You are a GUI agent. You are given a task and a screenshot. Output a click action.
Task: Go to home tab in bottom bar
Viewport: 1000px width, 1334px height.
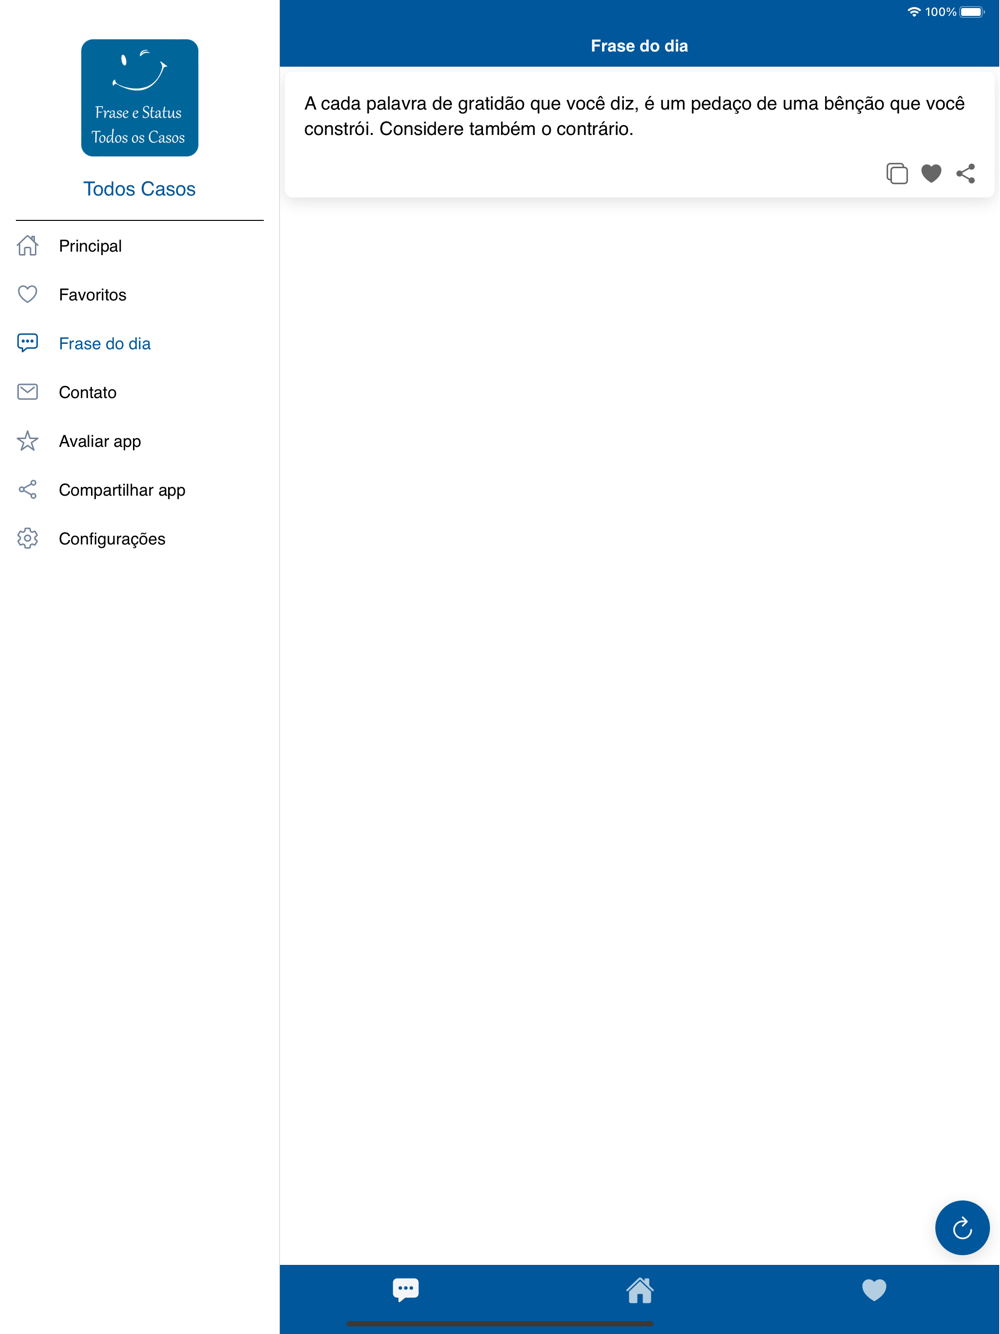640,1290
